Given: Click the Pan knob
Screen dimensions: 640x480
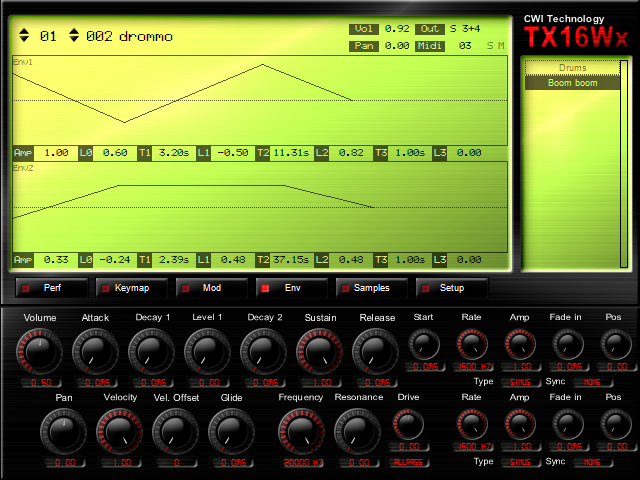Looking at the screenshot, I should [64, 432].
